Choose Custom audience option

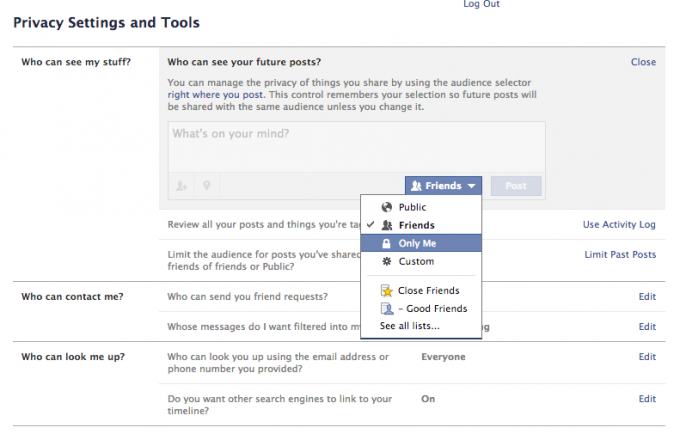point(421,261)
